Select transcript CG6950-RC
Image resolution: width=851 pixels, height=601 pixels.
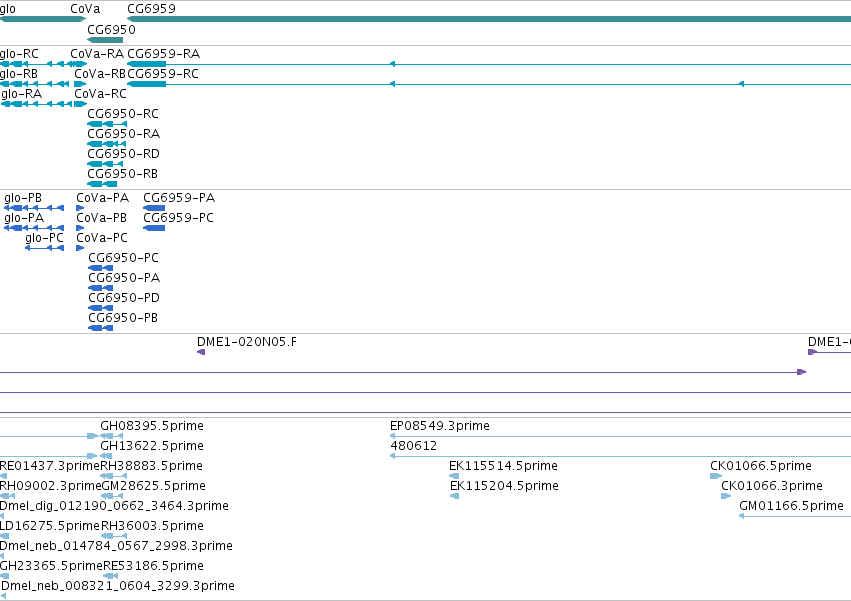123,114
